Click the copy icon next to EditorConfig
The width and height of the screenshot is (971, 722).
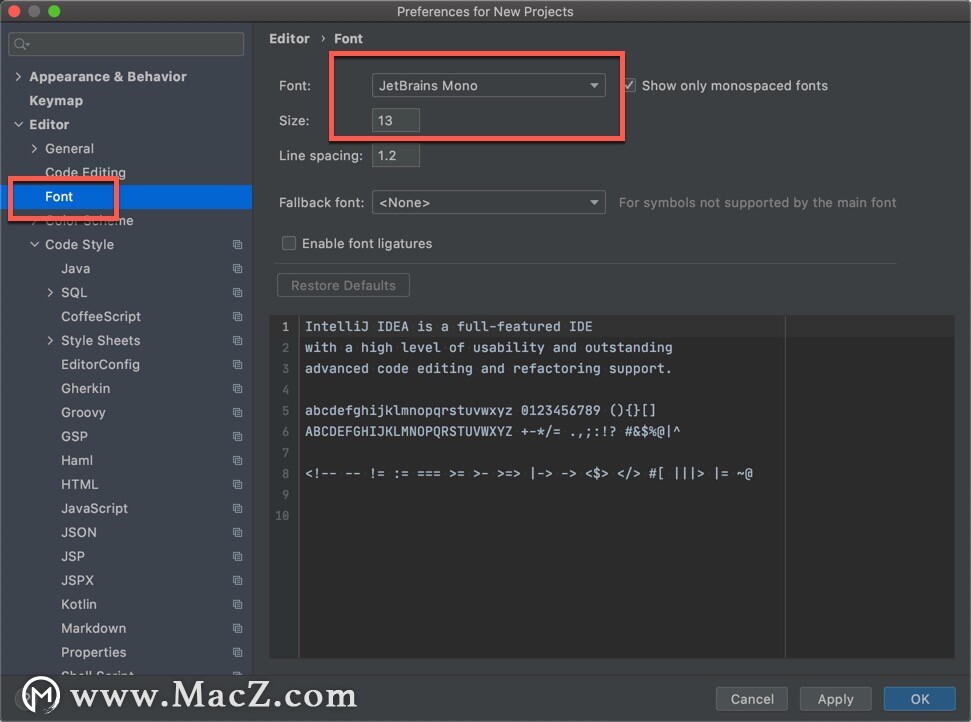[x=237, y=365]
